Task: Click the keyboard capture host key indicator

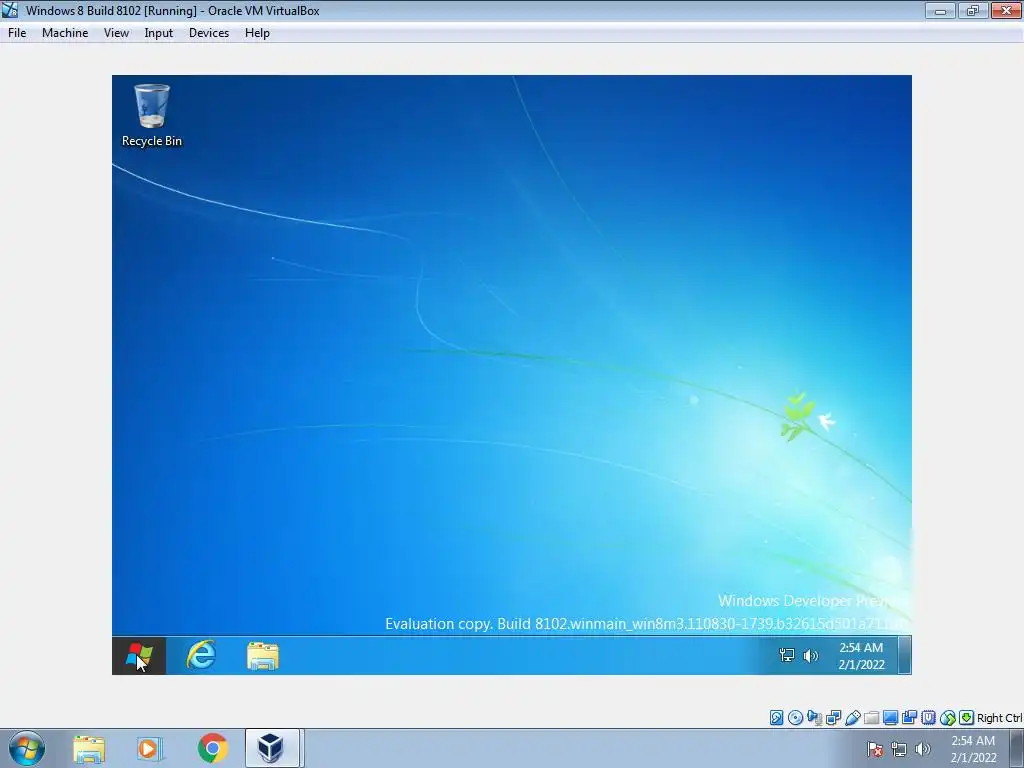Action: point(967,718)
